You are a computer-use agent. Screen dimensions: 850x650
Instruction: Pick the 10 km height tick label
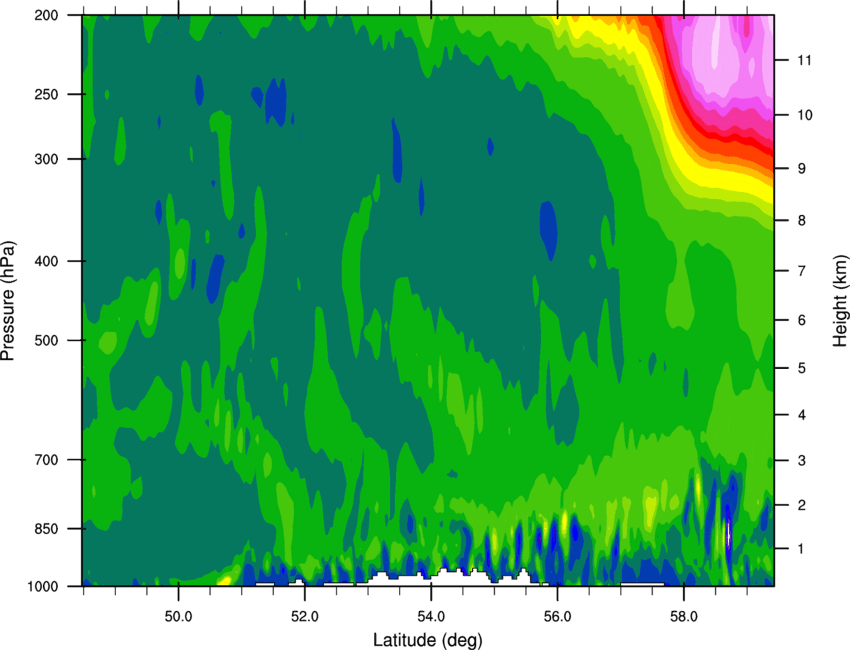point(805,115)
